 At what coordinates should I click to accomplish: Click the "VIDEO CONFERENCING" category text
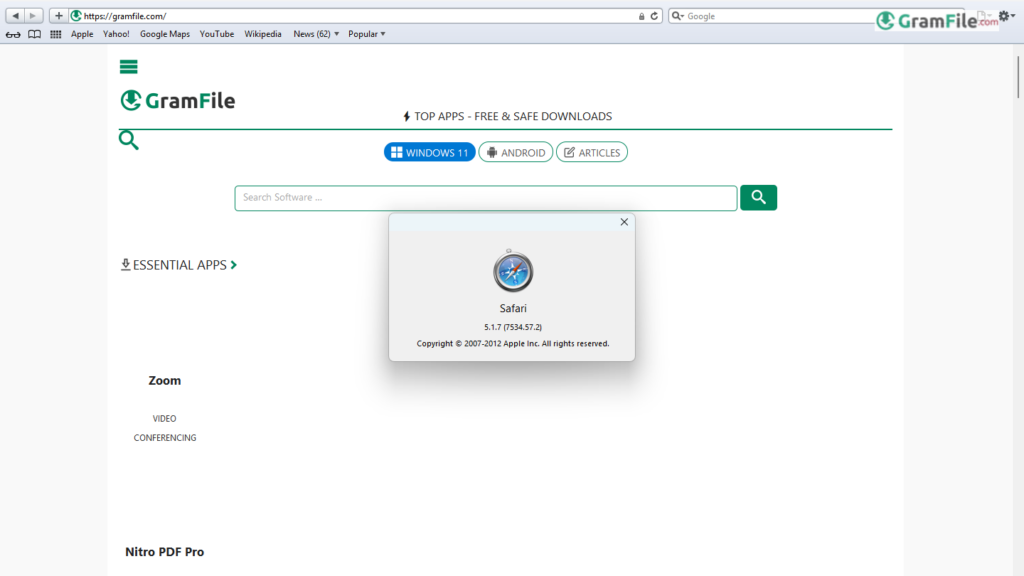[165, 428]
